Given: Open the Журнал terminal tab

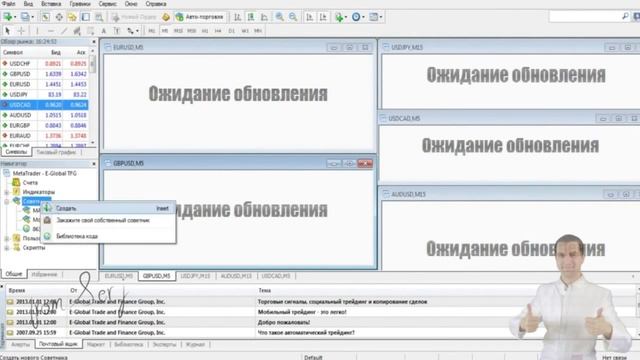Looking at the screenshot, I should pyautogui.click(x=195, y=344).
